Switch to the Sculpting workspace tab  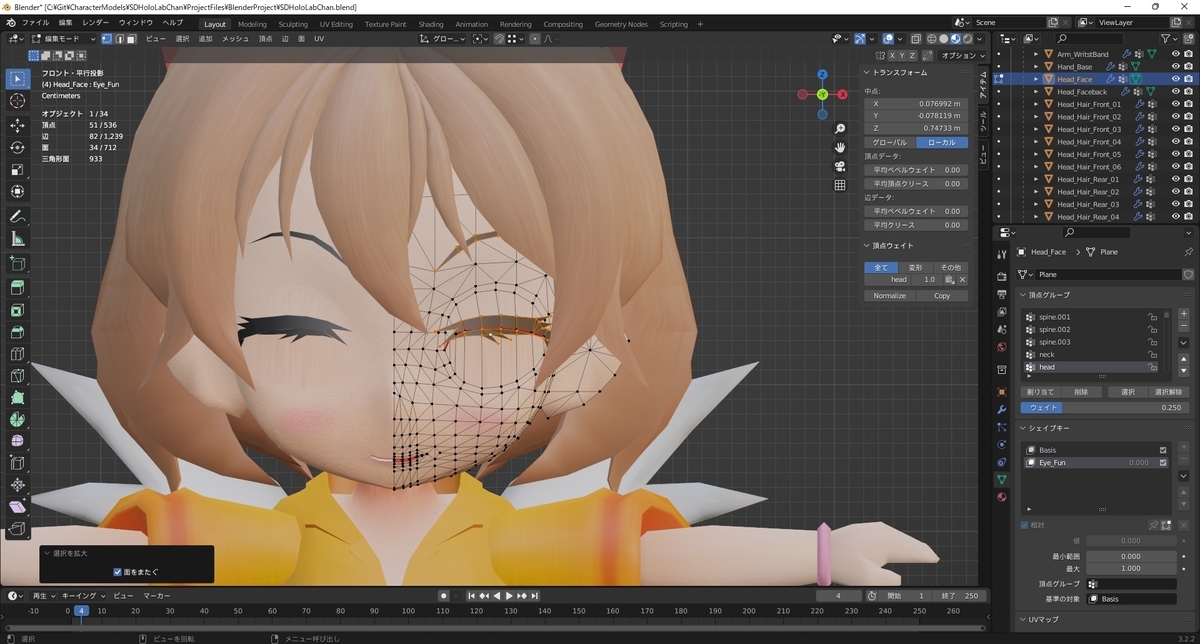pos(293,24)
